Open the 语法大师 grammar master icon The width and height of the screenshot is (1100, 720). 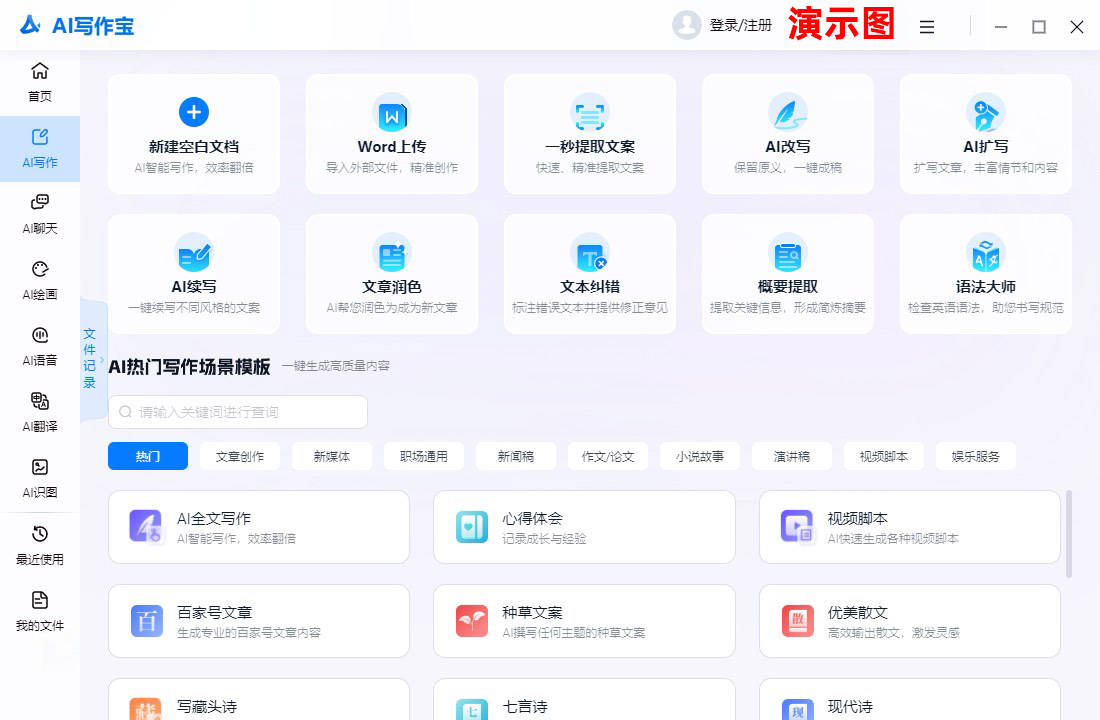pyautogui.click(x=985, y=253)
